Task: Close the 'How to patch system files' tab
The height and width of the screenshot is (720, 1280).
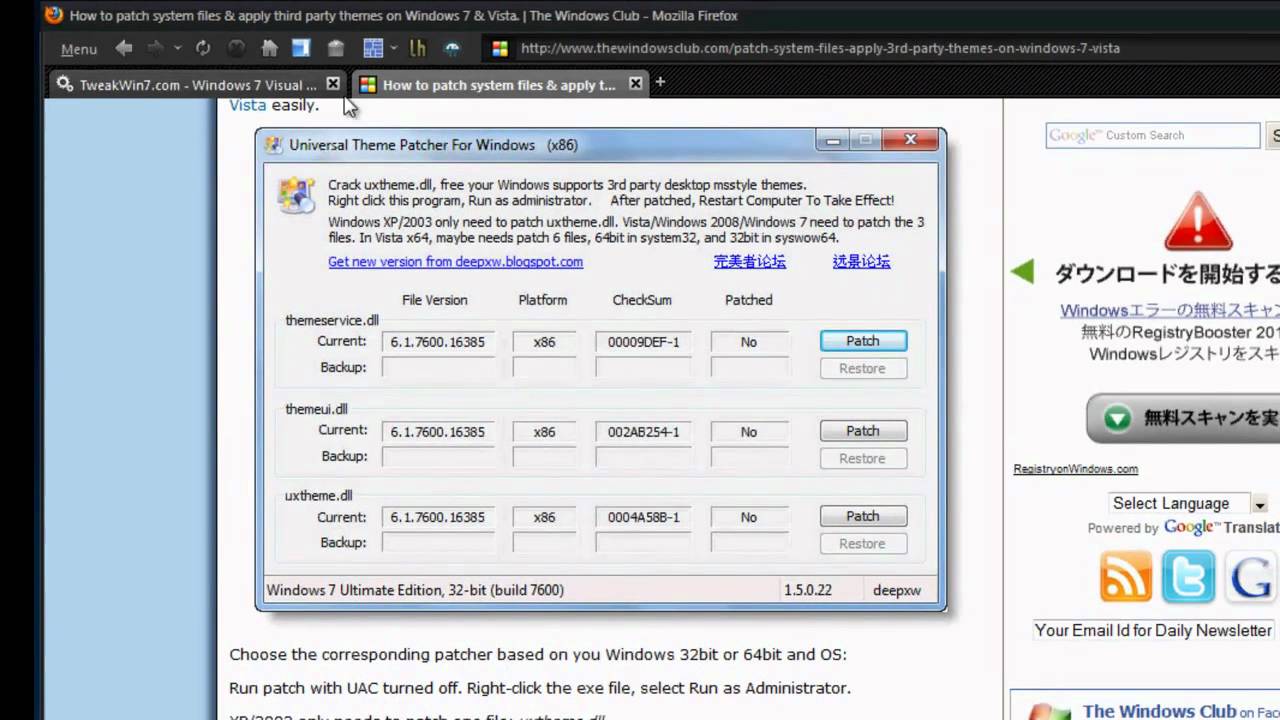Action: click(x=635, y=84)
